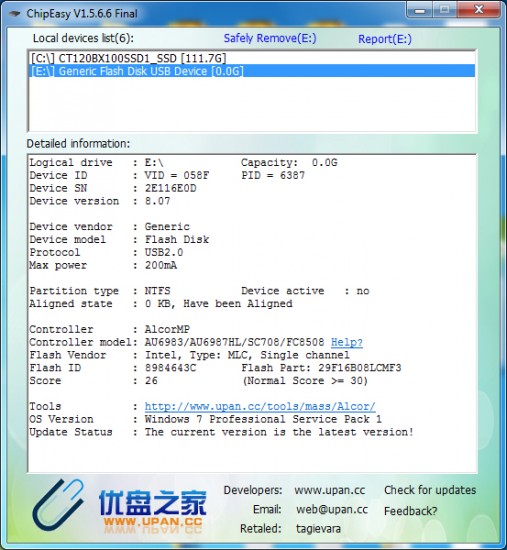Click Max power 200mA value
This screenshot has height=550, width=507.
[x=161, y=265]
